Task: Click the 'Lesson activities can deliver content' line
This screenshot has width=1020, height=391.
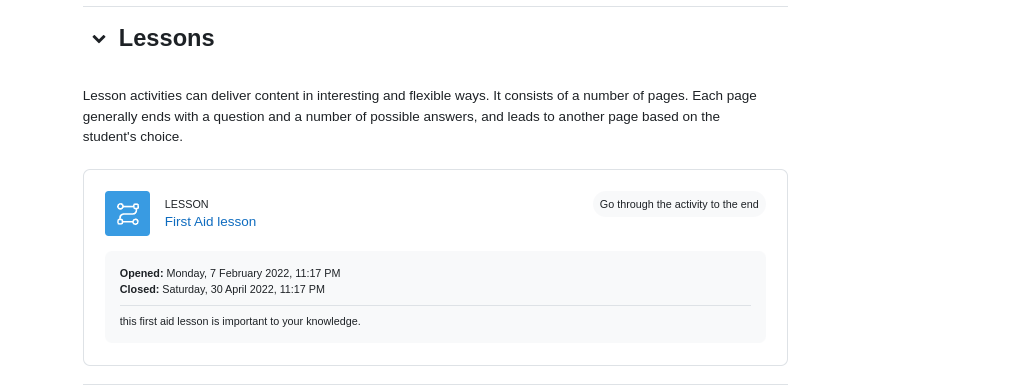Action: click(420, 96)
